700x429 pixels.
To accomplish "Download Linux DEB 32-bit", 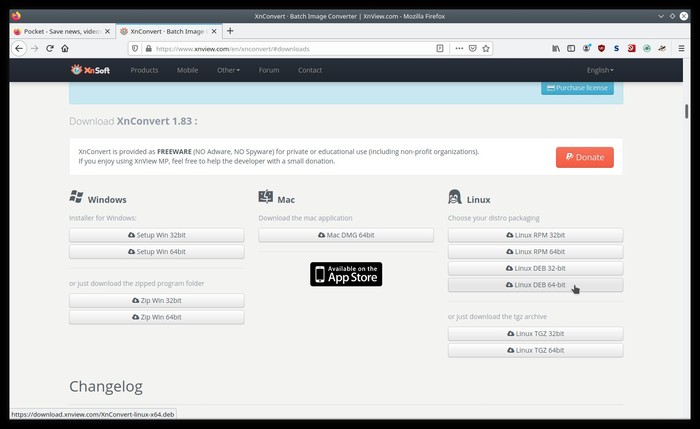I will pyautogui.click(x=535, y=268).
